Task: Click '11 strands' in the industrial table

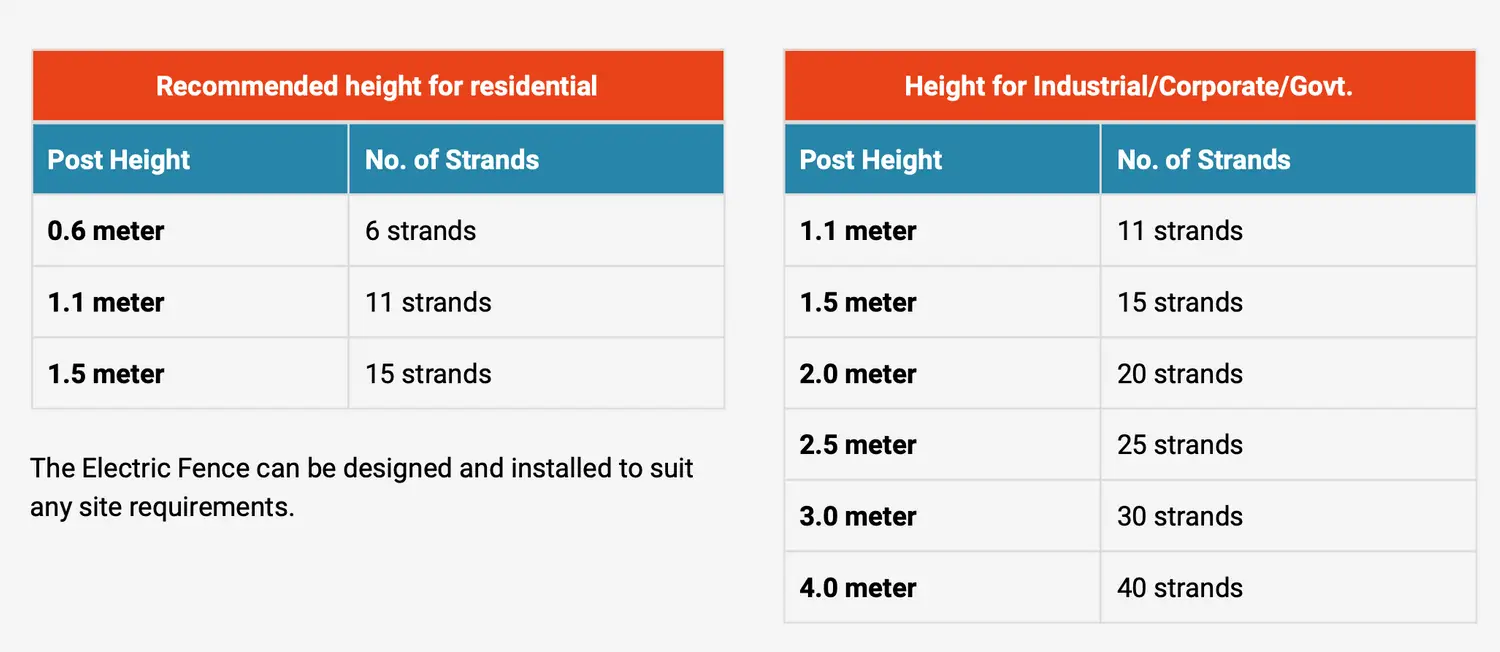Action: pos(1180,231)
